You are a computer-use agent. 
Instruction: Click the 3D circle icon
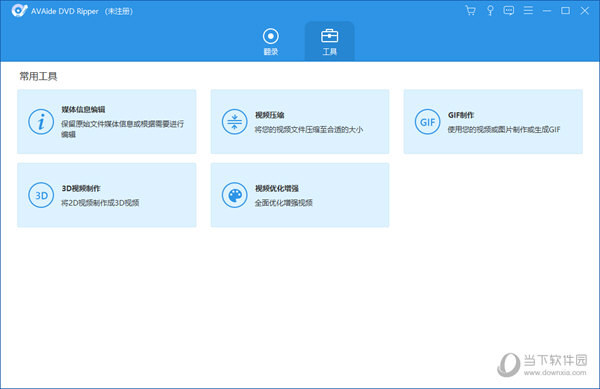tap(41, 195)
